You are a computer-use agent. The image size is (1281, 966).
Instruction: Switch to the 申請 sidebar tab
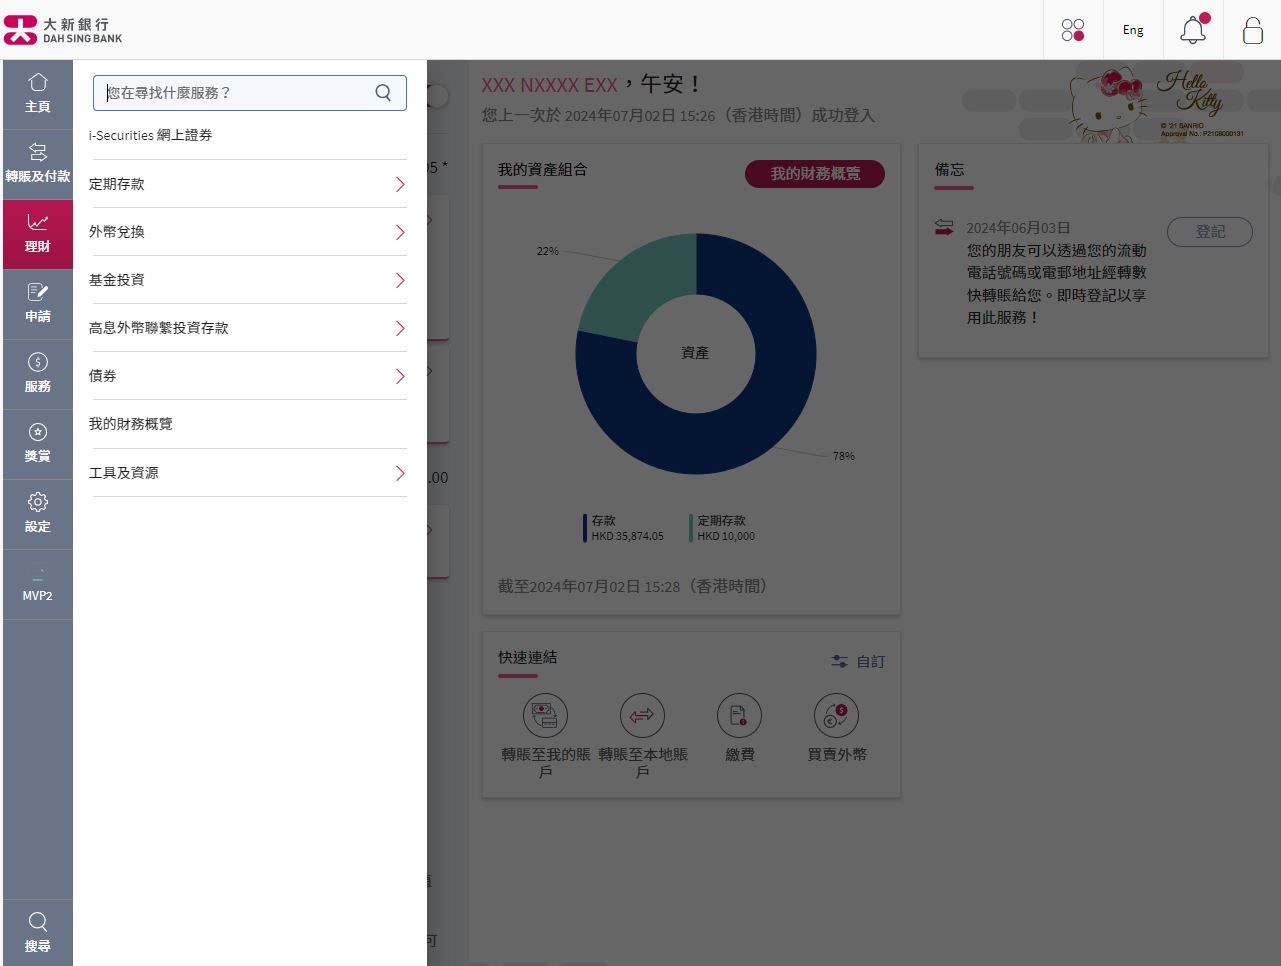click(37, 303)
